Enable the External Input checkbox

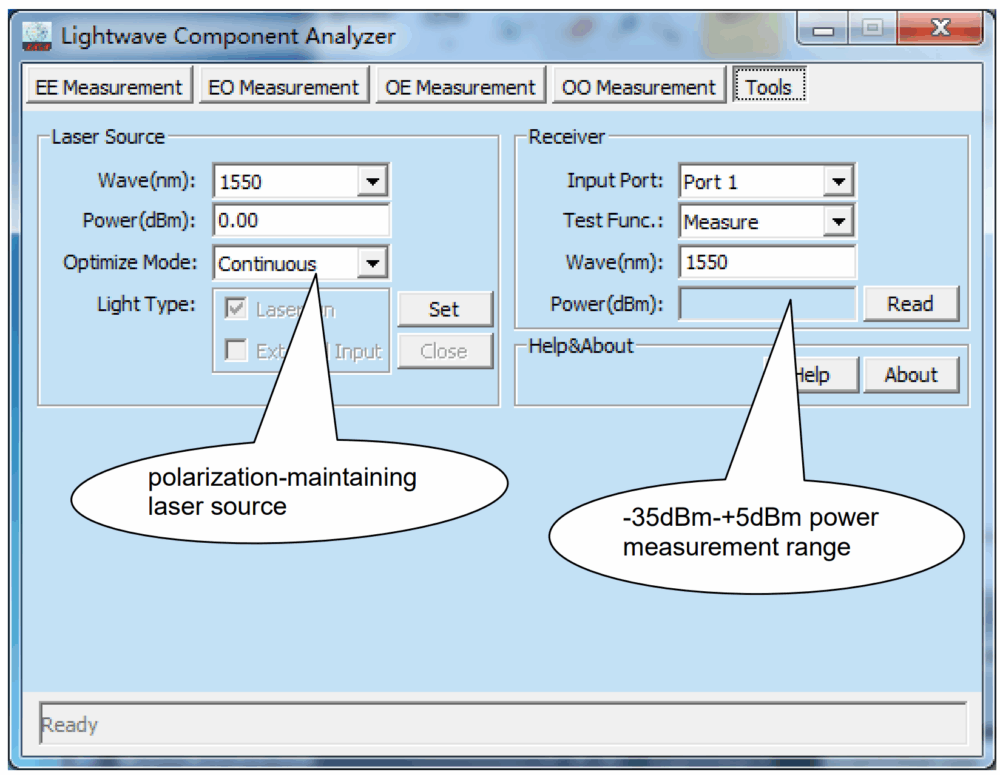tap(237, 351)
